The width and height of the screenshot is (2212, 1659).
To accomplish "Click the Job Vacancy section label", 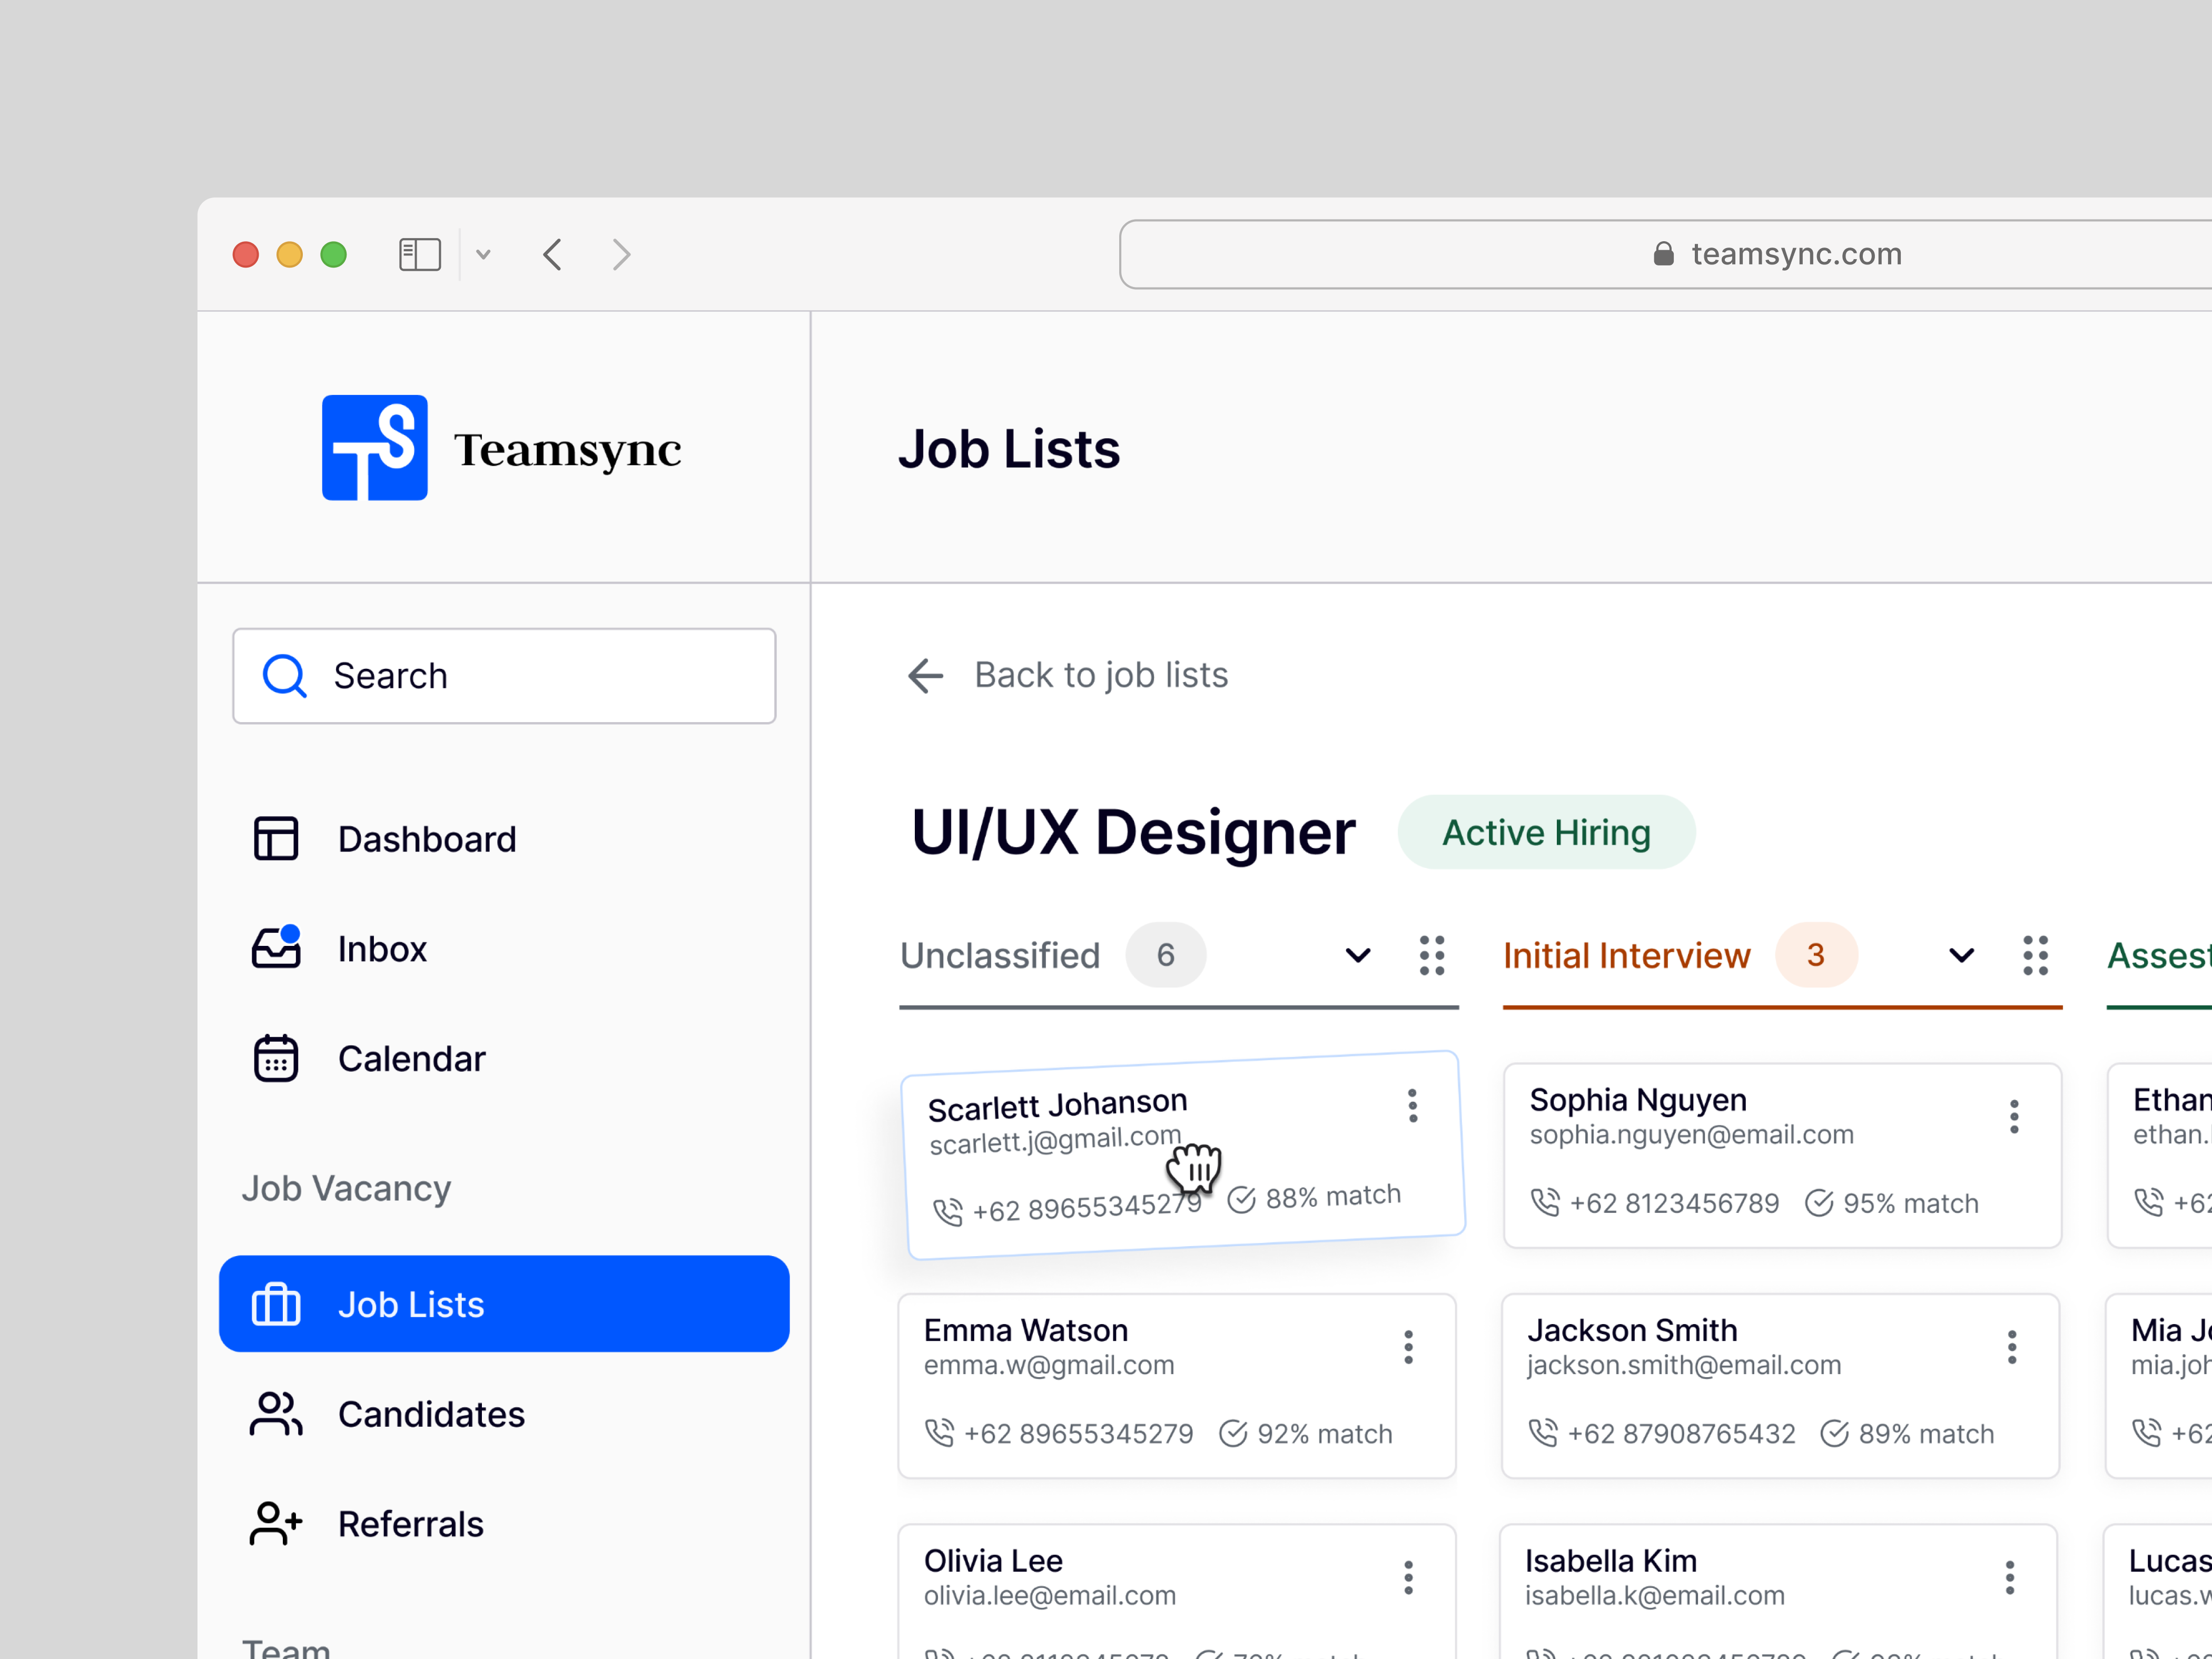I will click(x=346, y=1188).
